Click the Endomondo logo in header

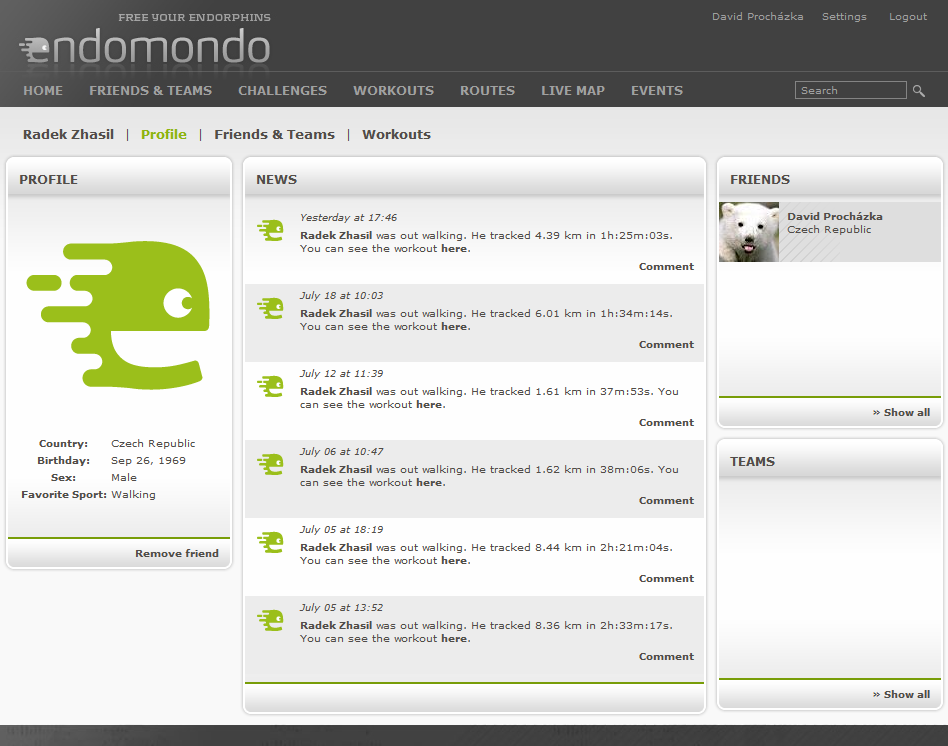pos(145,47)
